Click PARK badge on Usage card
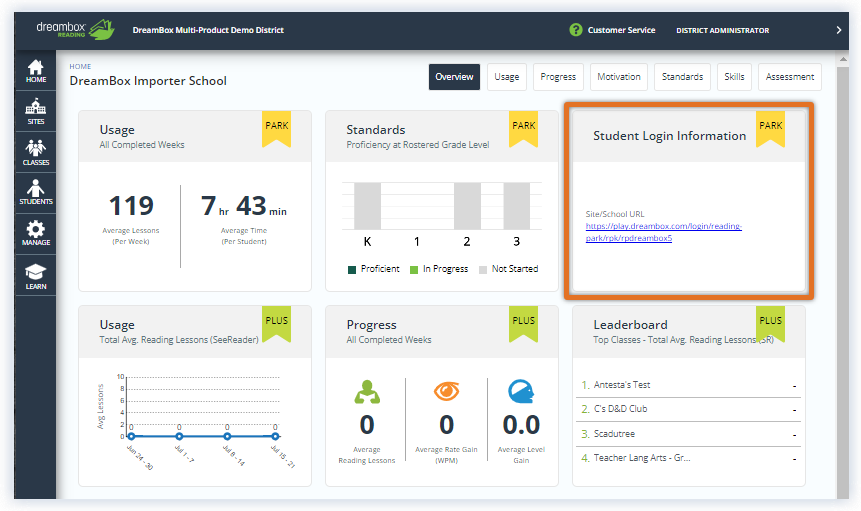Screen dimensions: 861x511 click(276, 130)
